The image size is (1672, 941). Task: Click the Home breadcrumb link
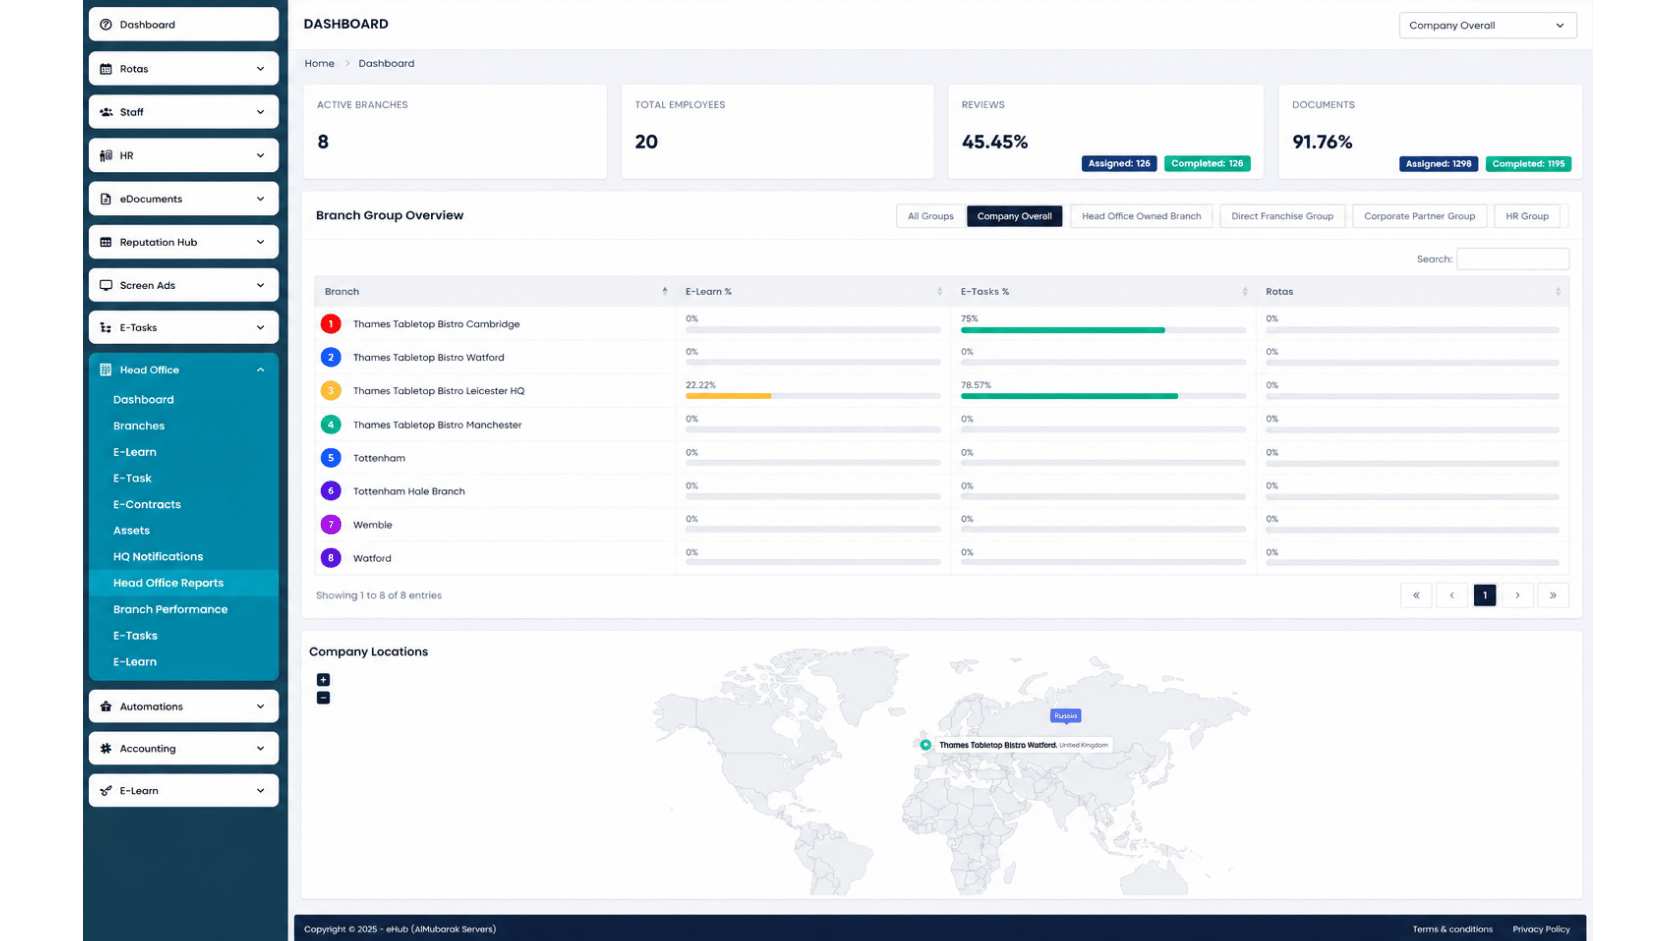(319, 63)
